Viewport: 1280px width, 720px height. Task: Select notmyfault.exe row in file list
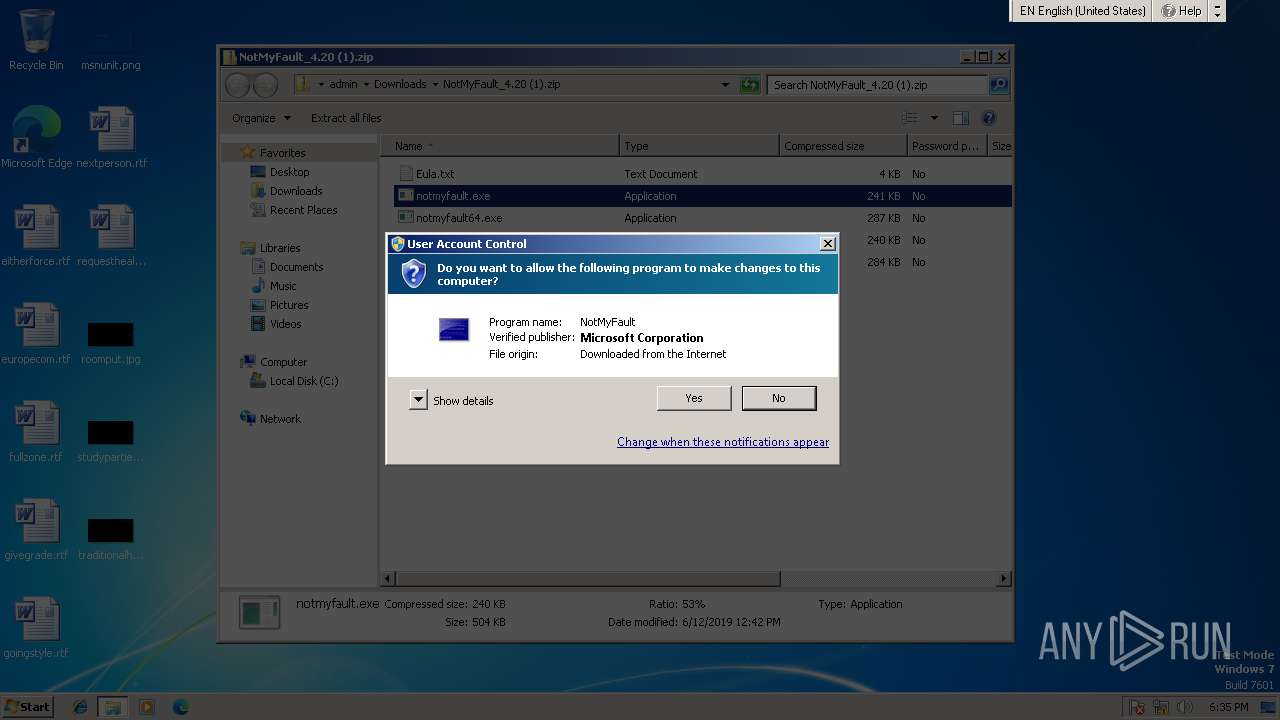(x=703, y=196)
